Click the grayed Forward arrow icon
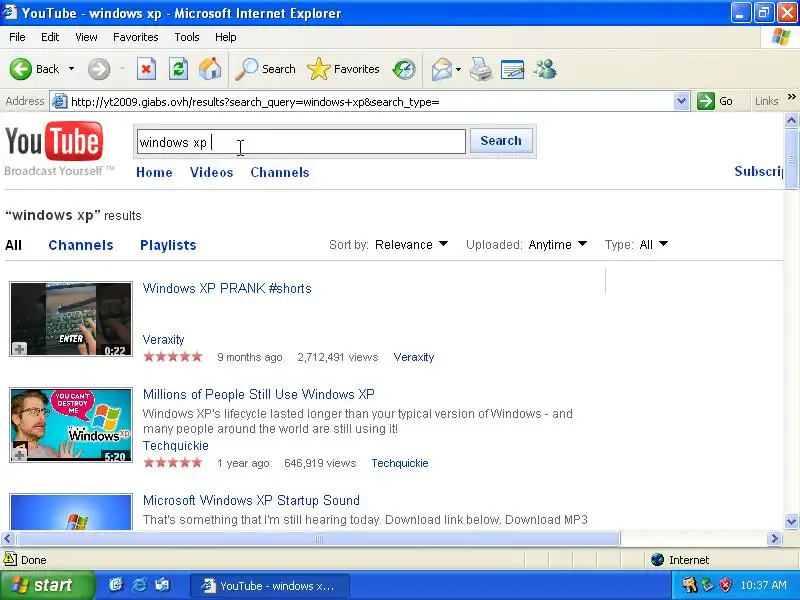The width and height of the screenshot is (800, 600). pos(99,69)
